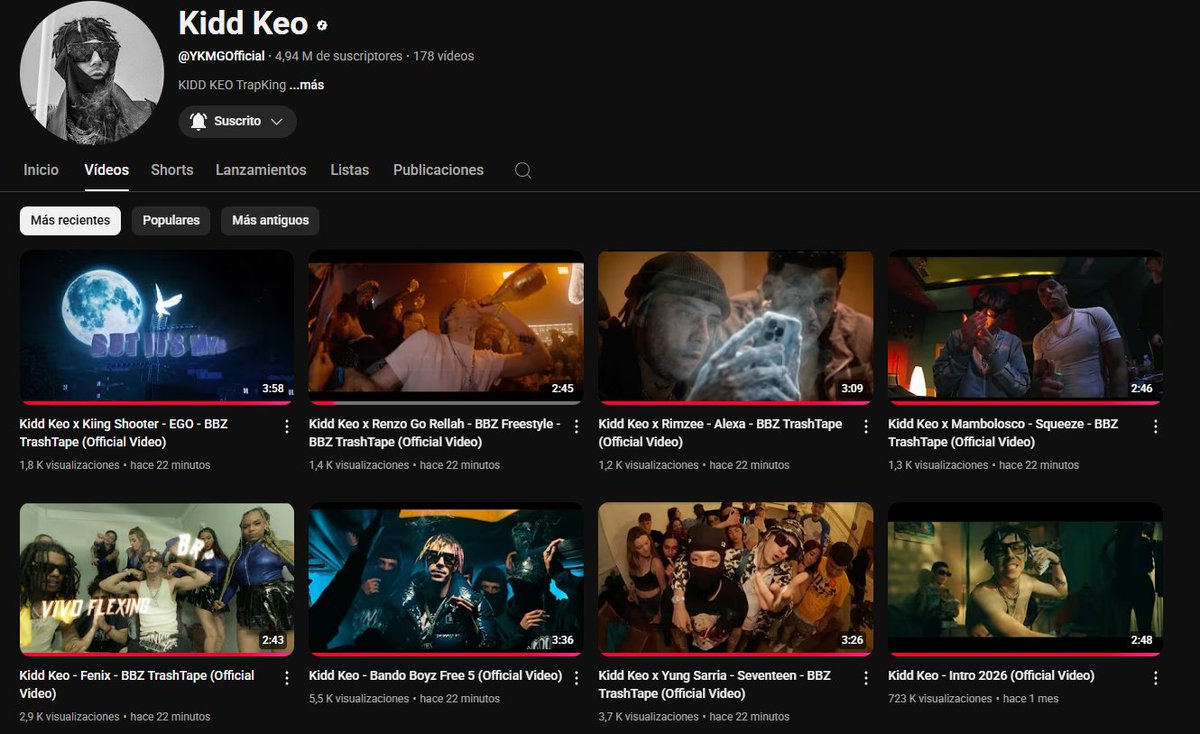
Task: Click title Kidd Keo - Bando Boyz Free 5
Action: pyautogui.click(x=436, y=676)
